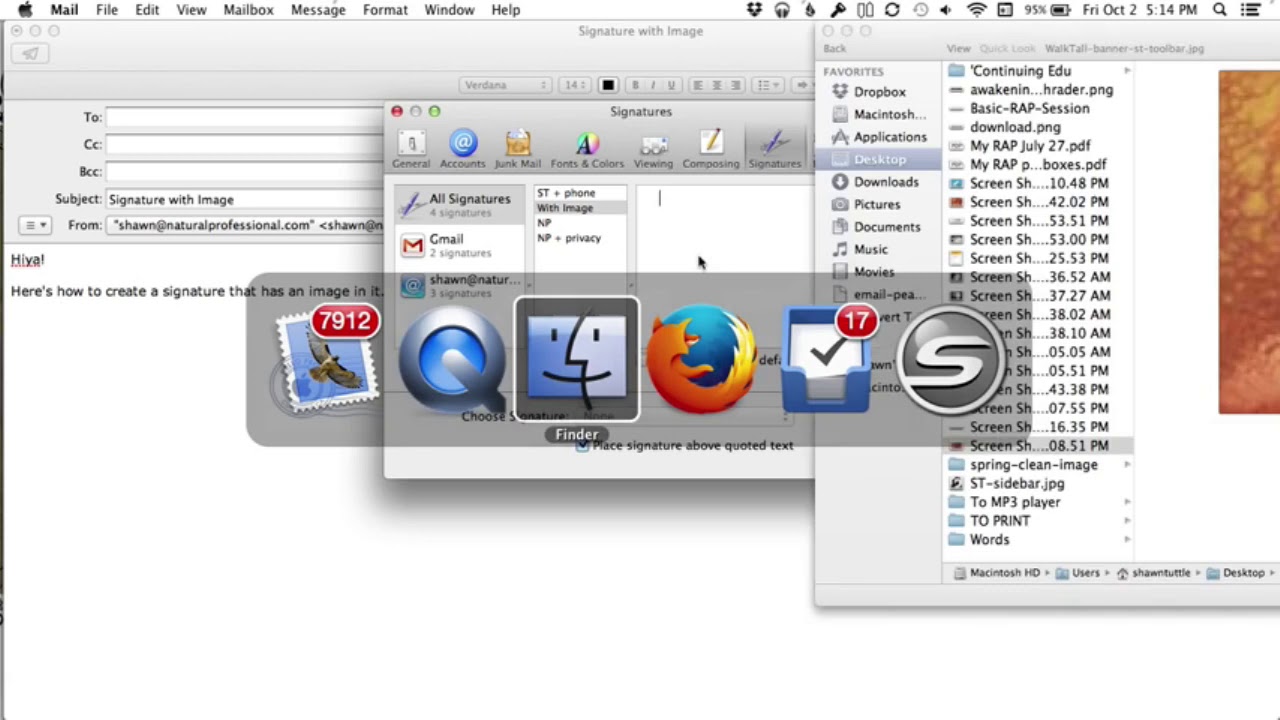Open the File menu
The width and height of the screenshot is (1280, 720).
(x=107, y=10)
